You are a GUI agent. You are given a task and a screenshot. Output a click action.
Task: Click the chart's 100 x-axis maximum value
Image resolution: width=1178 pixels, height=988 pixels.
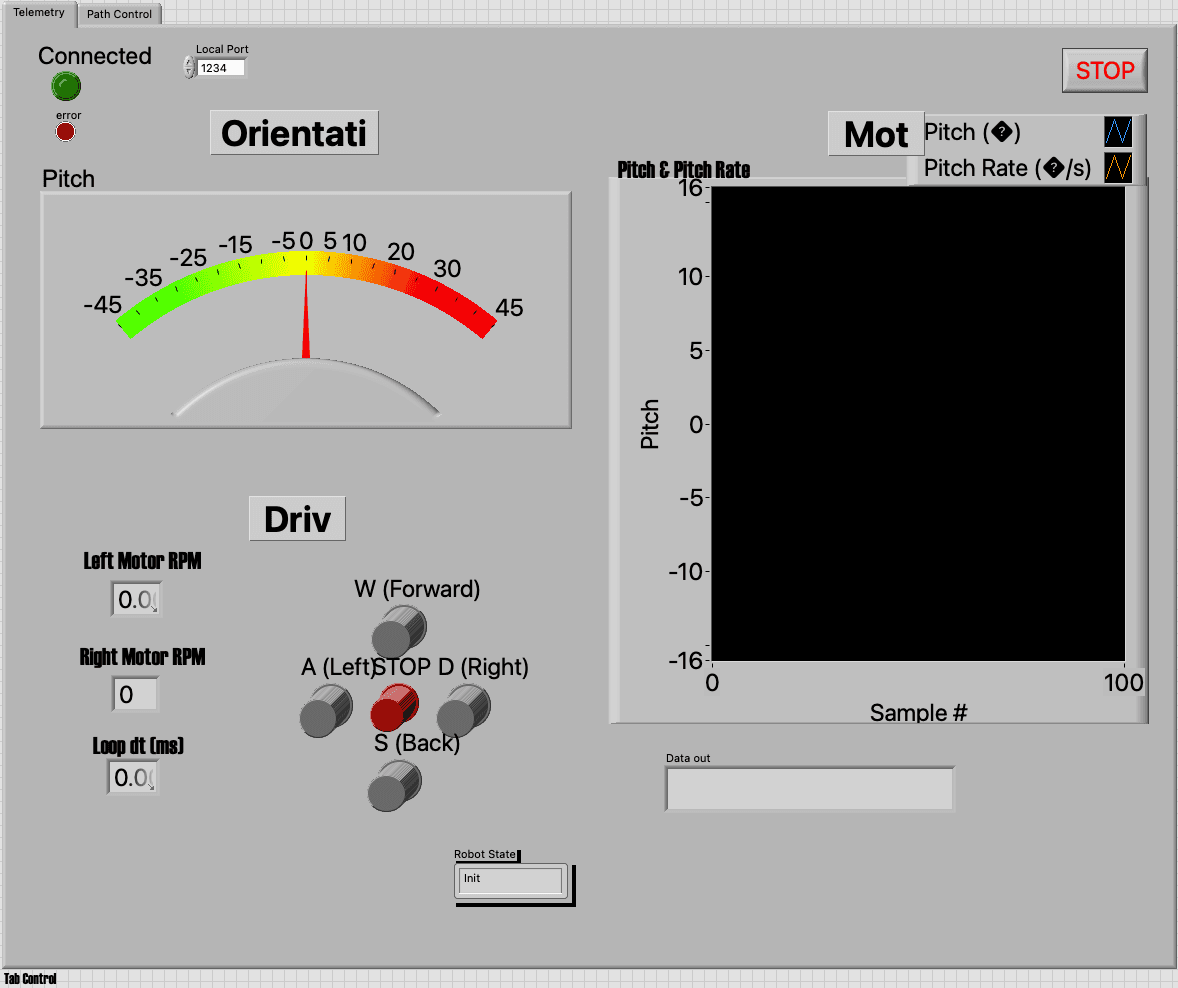1123,682
